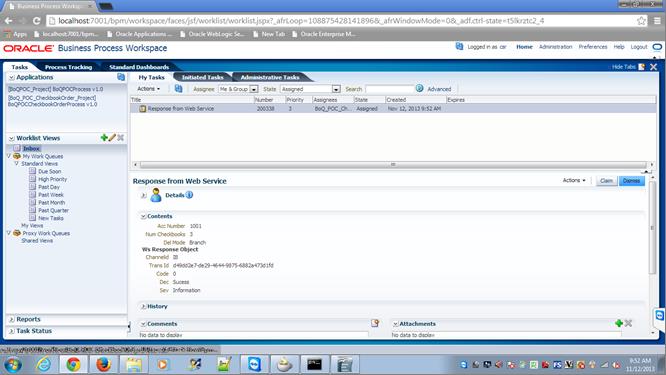Bookmark this page with star icon
Screen dimensions: 666x375
[641, 20]
